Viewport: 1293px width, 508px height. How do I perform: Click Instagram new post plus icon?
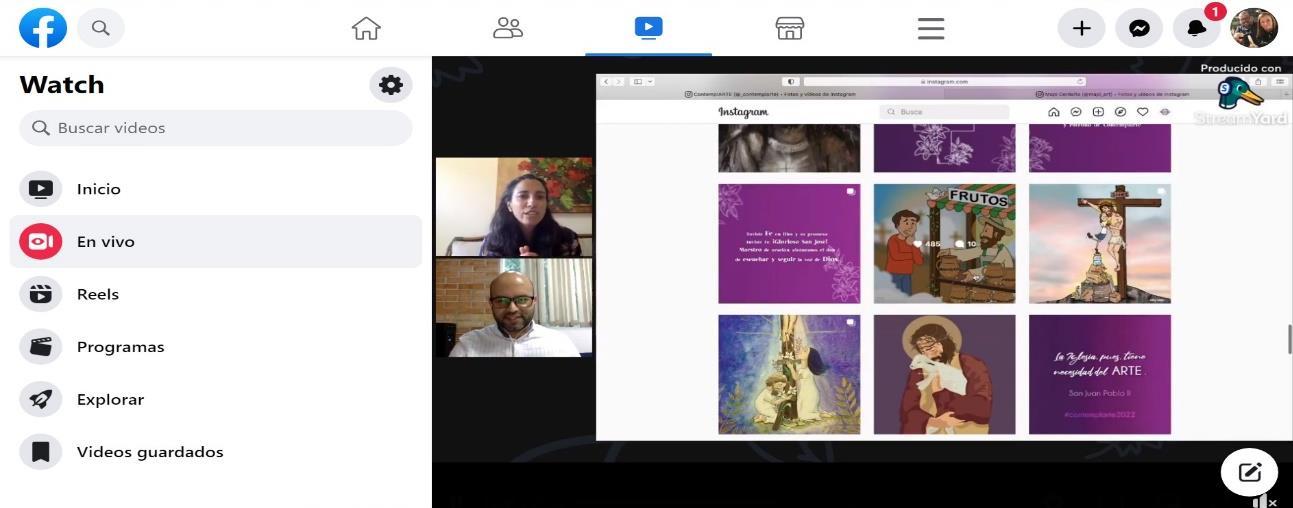click(x=1098, y=112)
